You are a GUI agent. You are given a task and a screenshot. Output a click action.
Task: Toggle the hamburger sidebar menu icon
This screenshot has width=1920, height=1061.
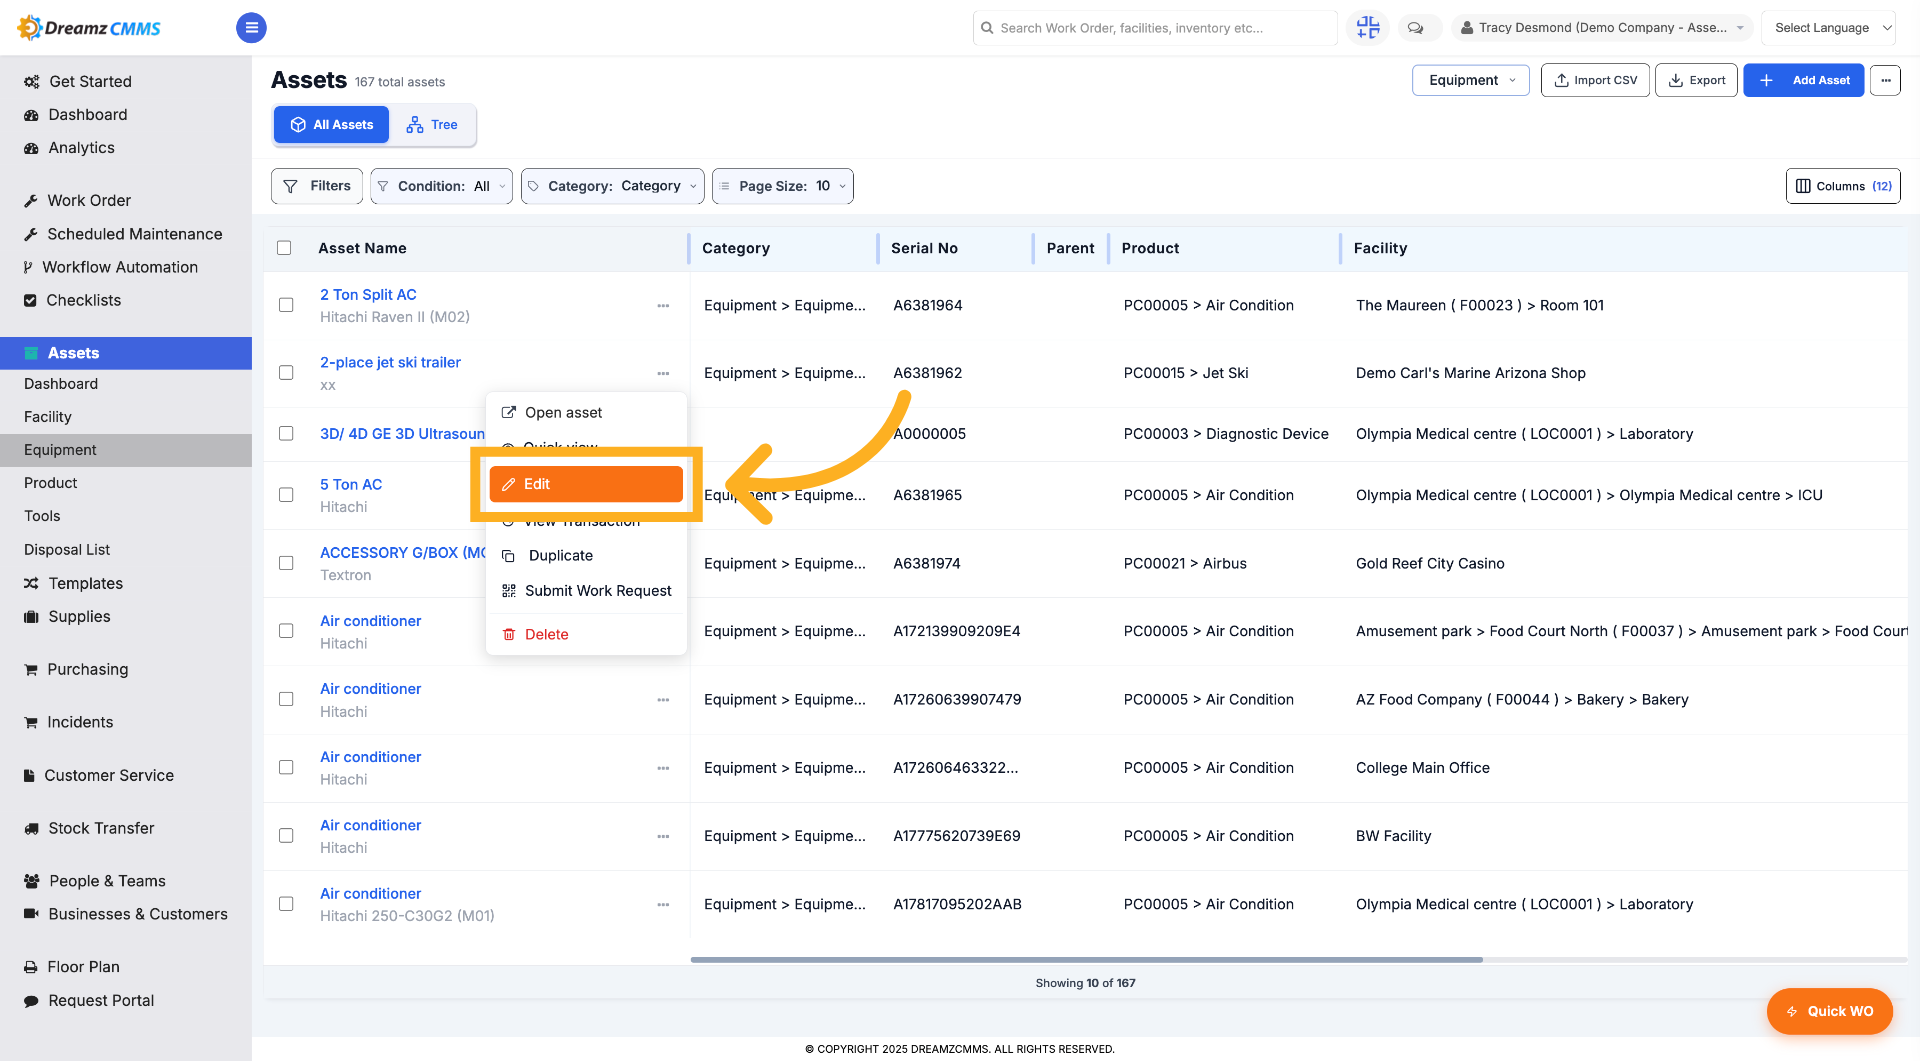[x=251, y=28]
